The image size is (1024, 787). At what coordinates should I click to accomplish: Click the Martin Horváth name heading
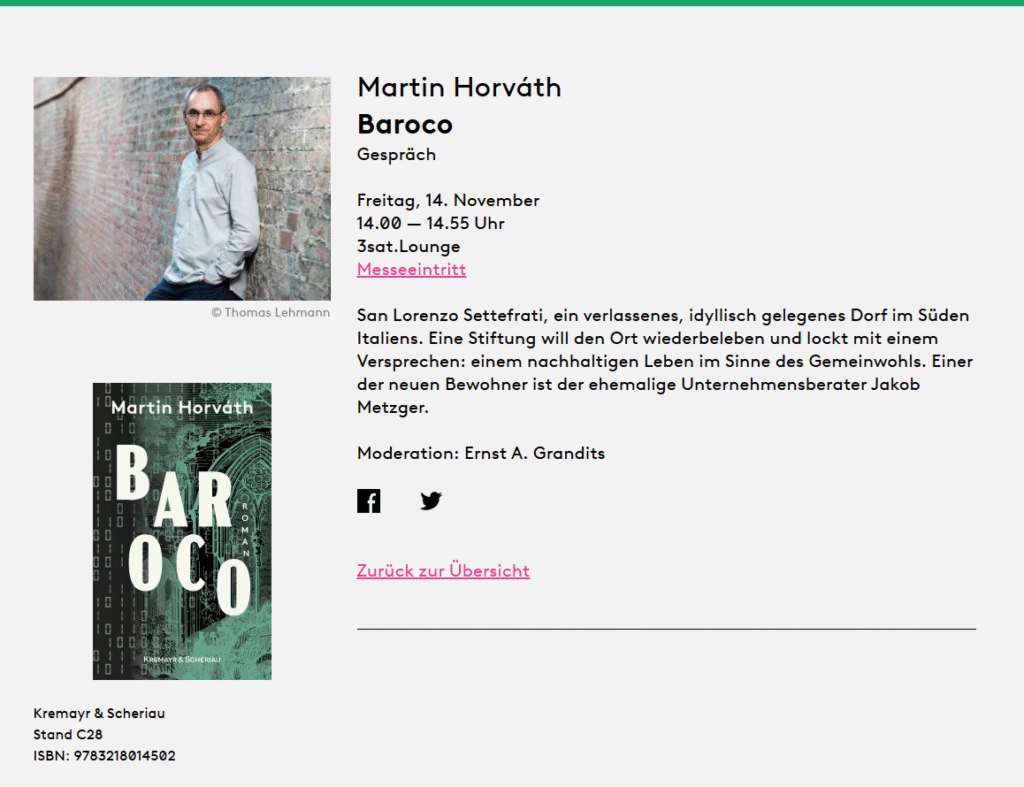coord(459,88)
